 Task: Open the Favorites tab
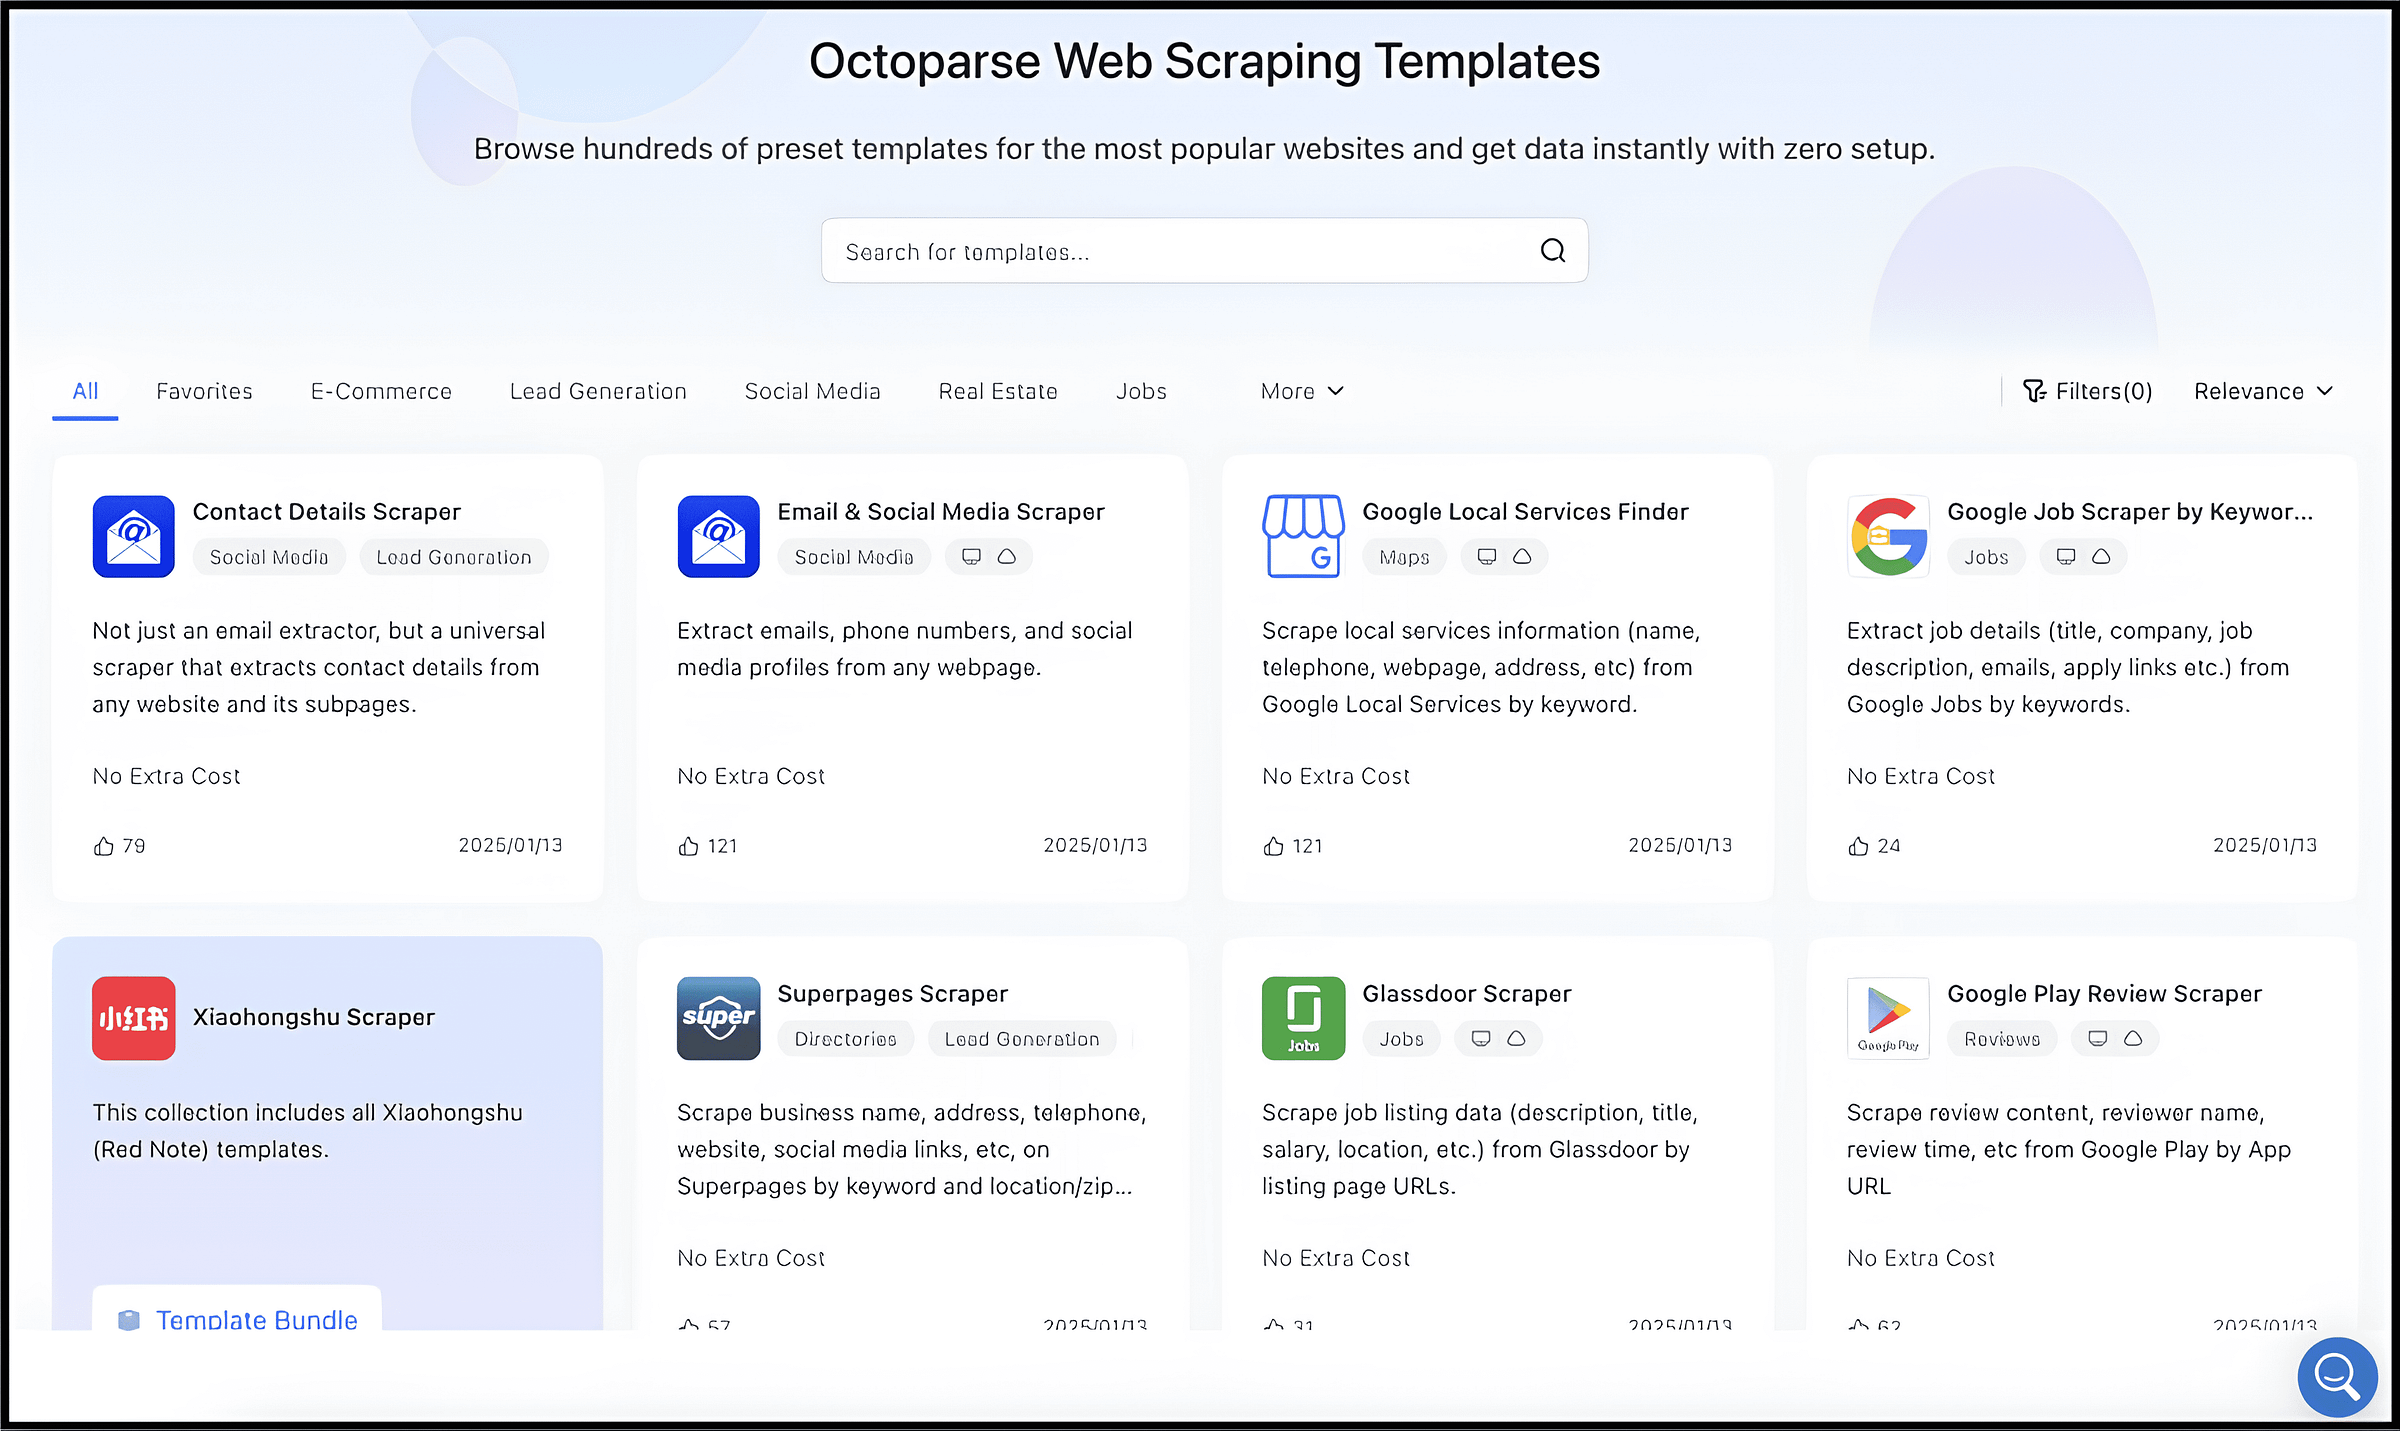204,391
